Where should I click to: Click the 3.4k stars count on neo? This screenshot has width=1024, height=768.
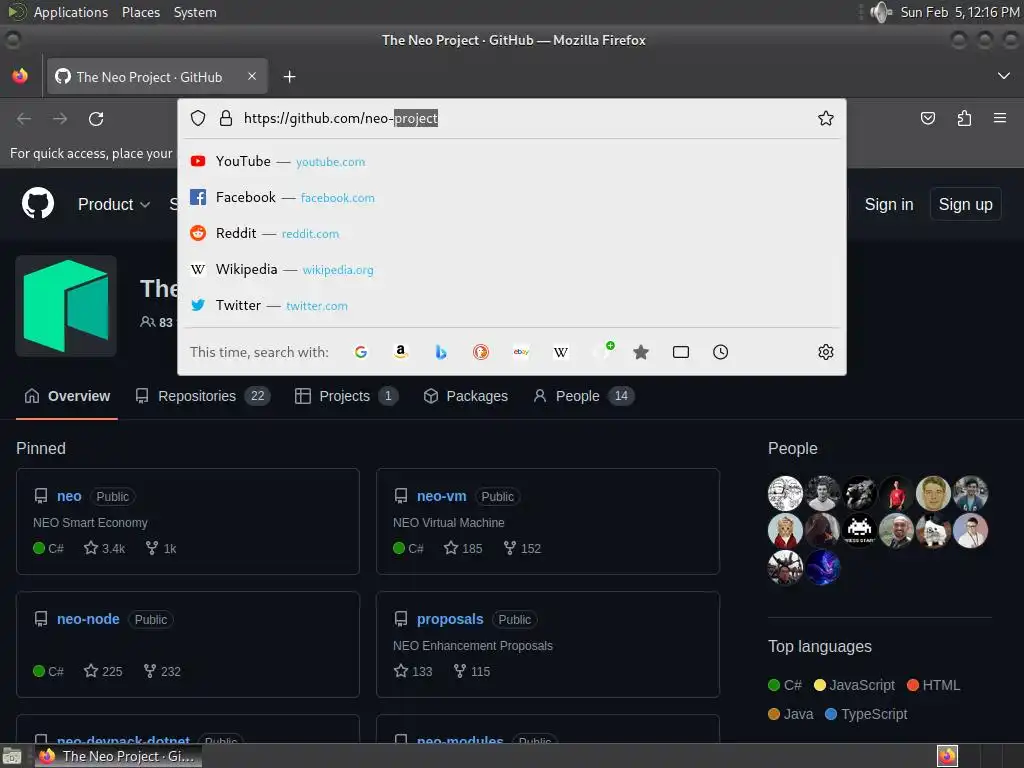(x=104, y=549)
